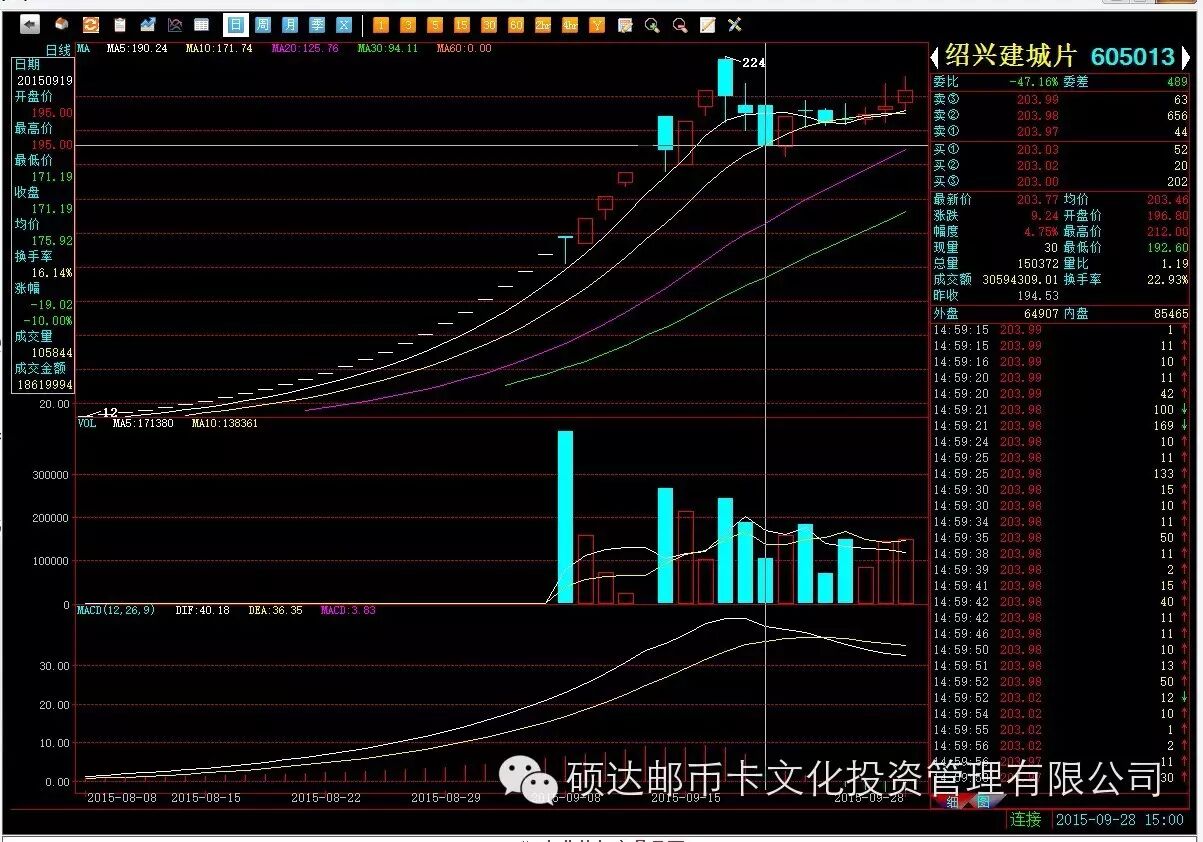Click the tallest cyan volume bar

pos(565,517)
